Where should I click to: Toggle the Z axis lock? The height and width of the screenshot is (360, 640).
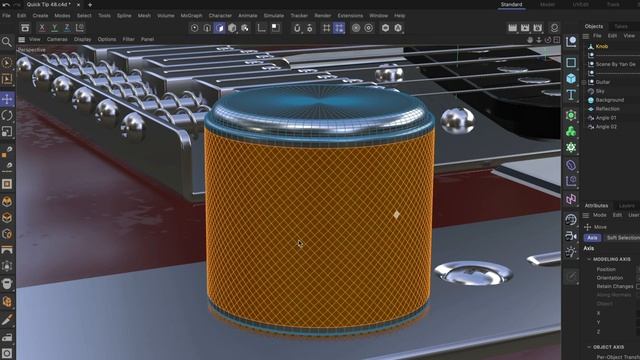(x=67, y=28)
